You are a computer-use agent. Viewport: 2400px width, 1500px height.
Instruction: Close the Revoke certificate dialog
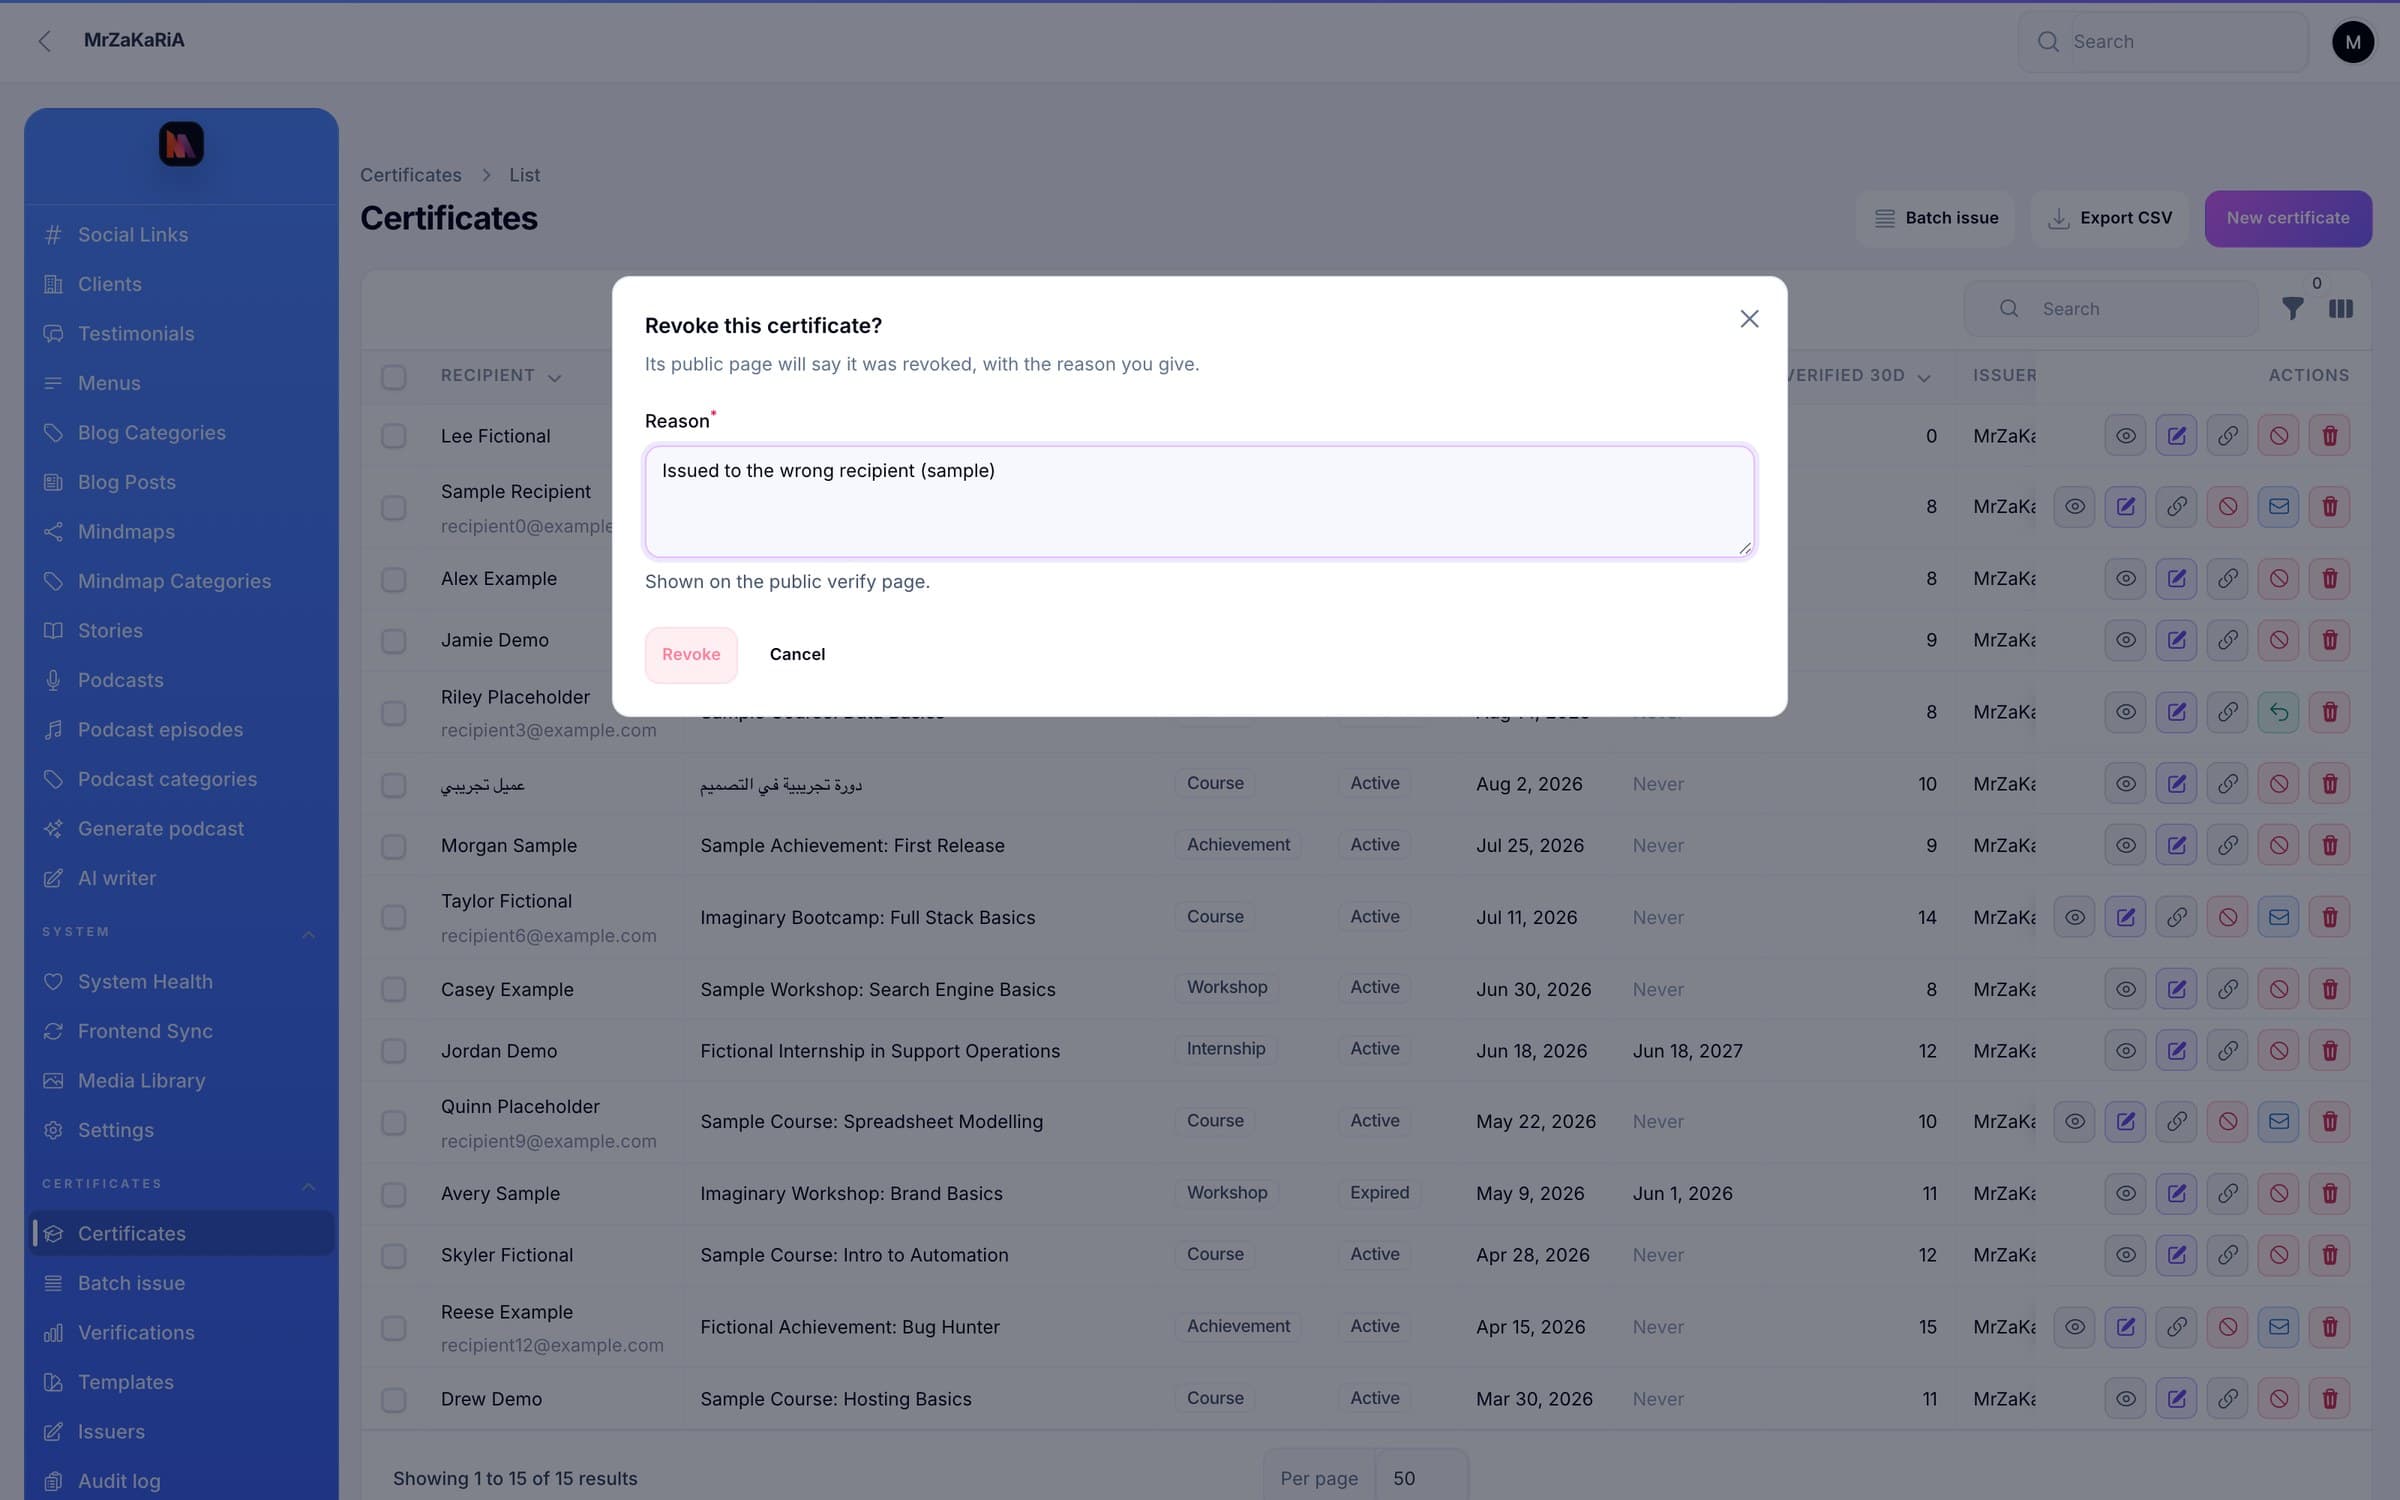tap(1749, 319)
